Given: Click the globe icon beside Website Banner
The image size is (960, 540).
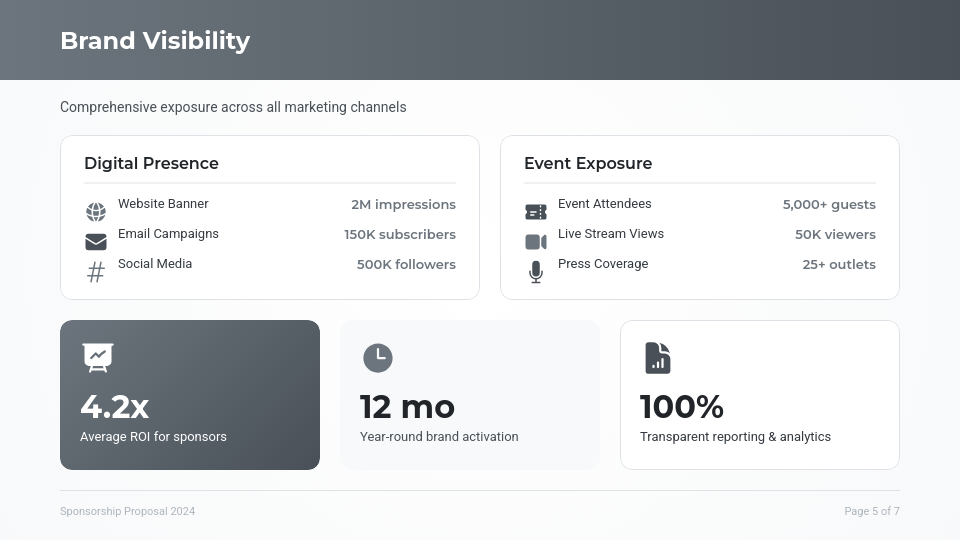Looking at the screenshot, I should 96,212.
